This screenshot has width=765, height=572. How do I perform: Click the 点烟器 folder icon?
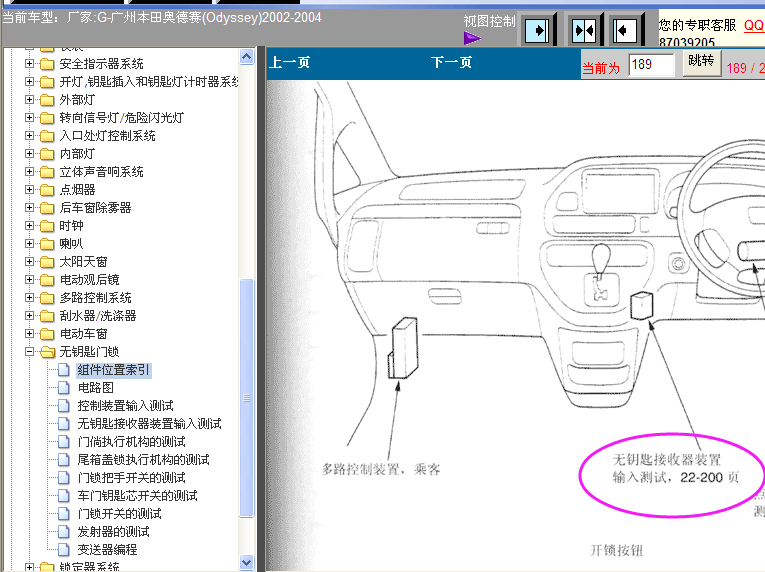tap(47, 190)
